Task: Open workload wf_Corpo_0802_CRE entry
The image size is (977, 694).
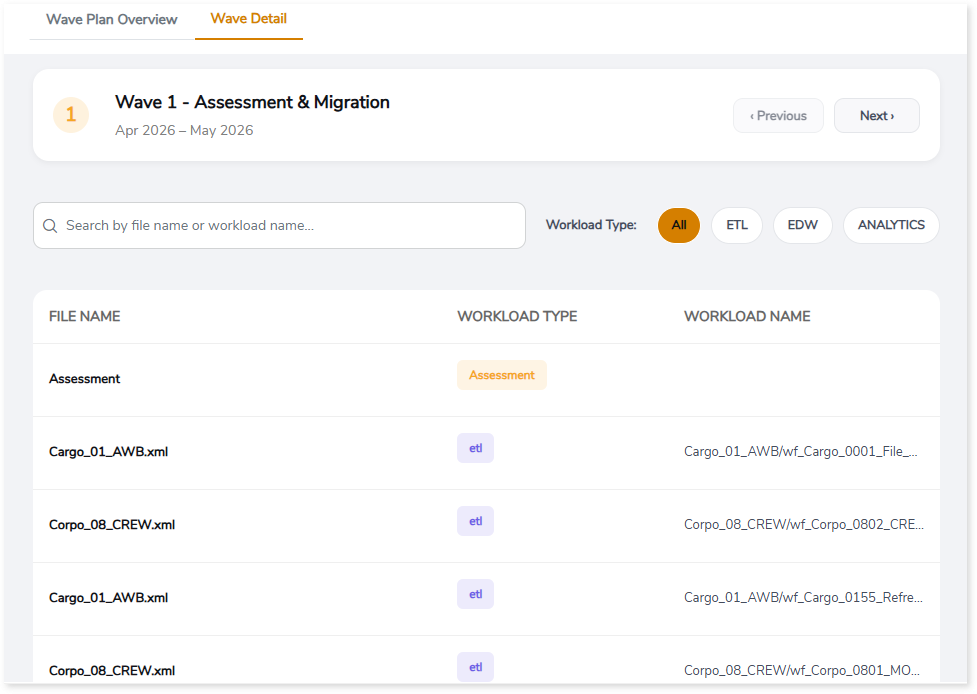Action: [x=803, y=525]
